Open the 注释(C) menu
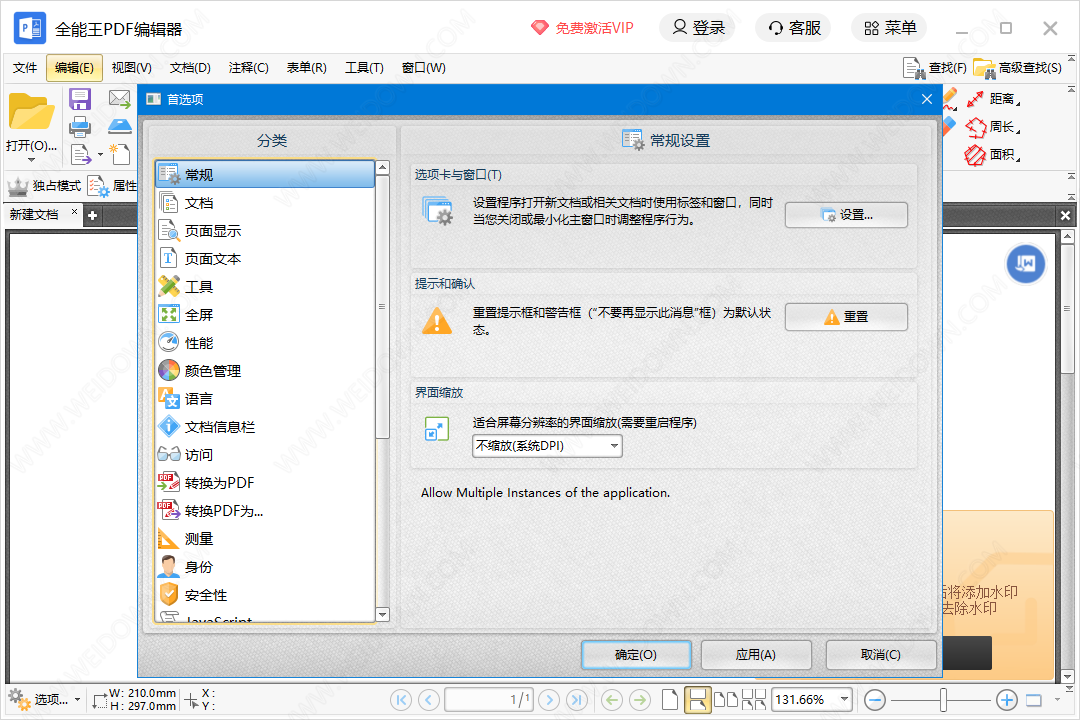 click(x=249, y=68)
